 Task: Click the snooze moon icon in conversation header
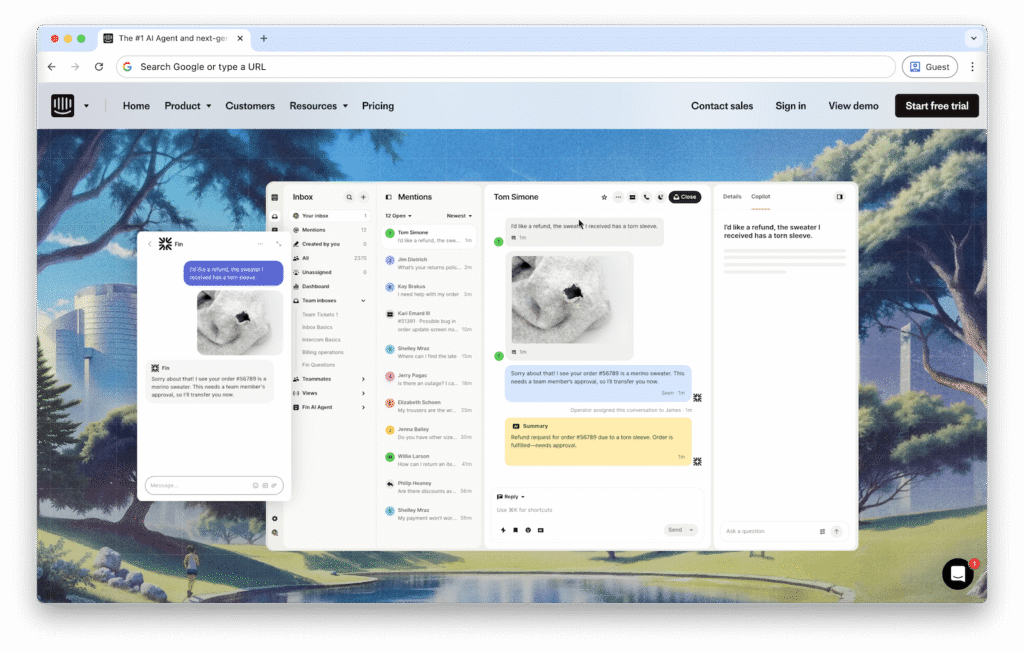coord(660,197)
